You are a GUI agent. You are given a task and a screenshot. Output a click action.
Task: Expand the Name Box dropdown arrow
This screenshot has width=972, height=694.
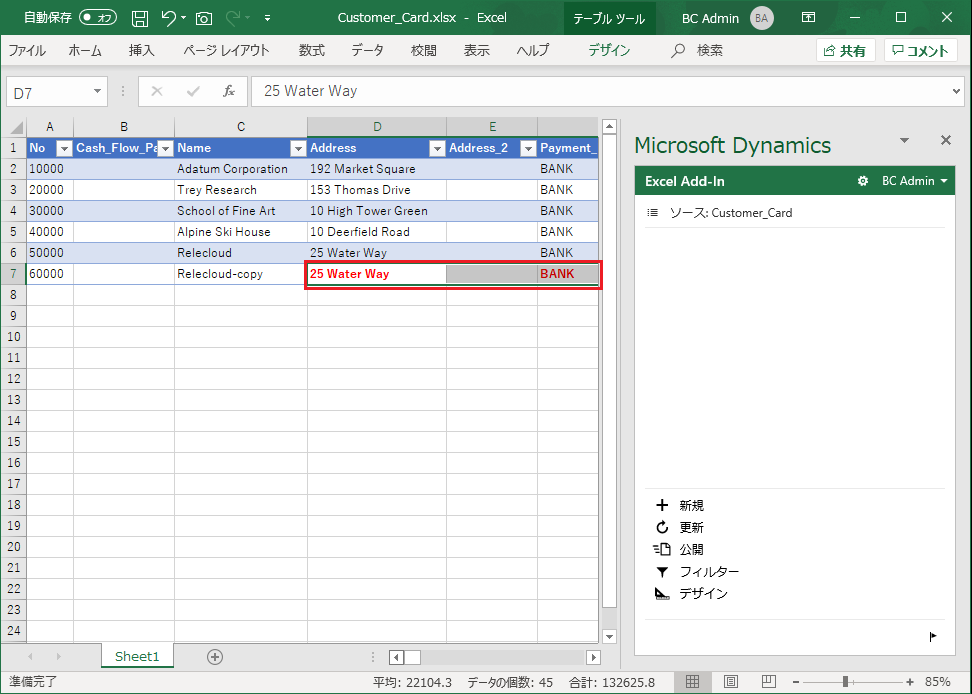97,92
